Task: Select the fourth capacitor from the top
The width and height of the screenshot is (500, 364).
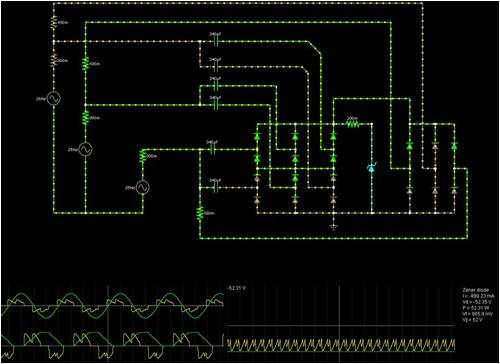Action: click(x=216, y=105)
